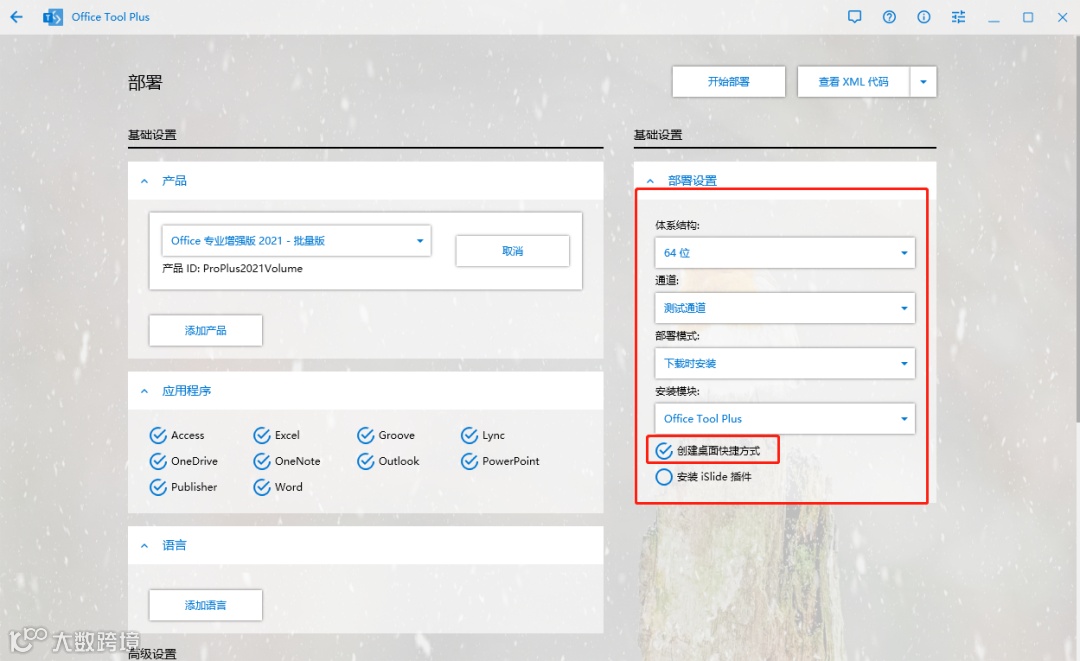Screen dimensions: 1080x661
Task: Click the Office Tool Plus logo icon
Action: [52, 17]
